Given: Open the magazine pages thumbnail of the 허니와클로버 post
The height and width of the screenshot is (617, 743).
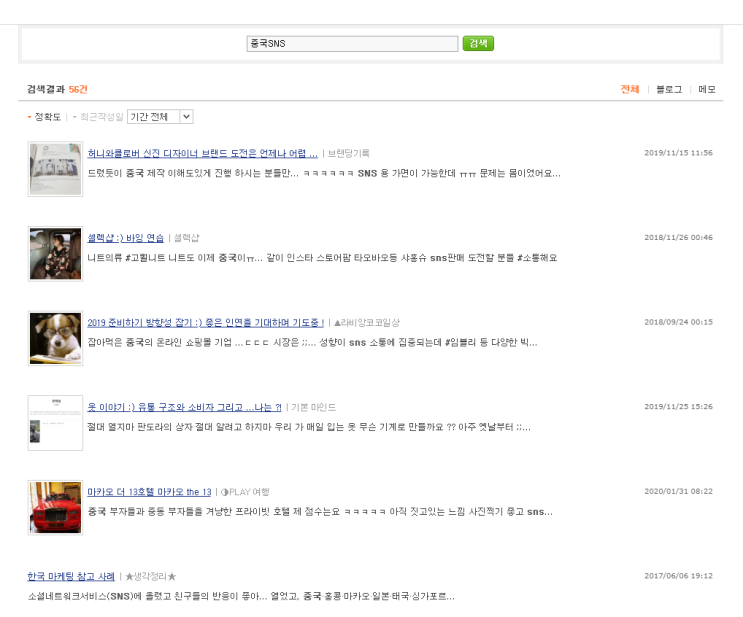Looking at the screenshot, I should 55,169.
